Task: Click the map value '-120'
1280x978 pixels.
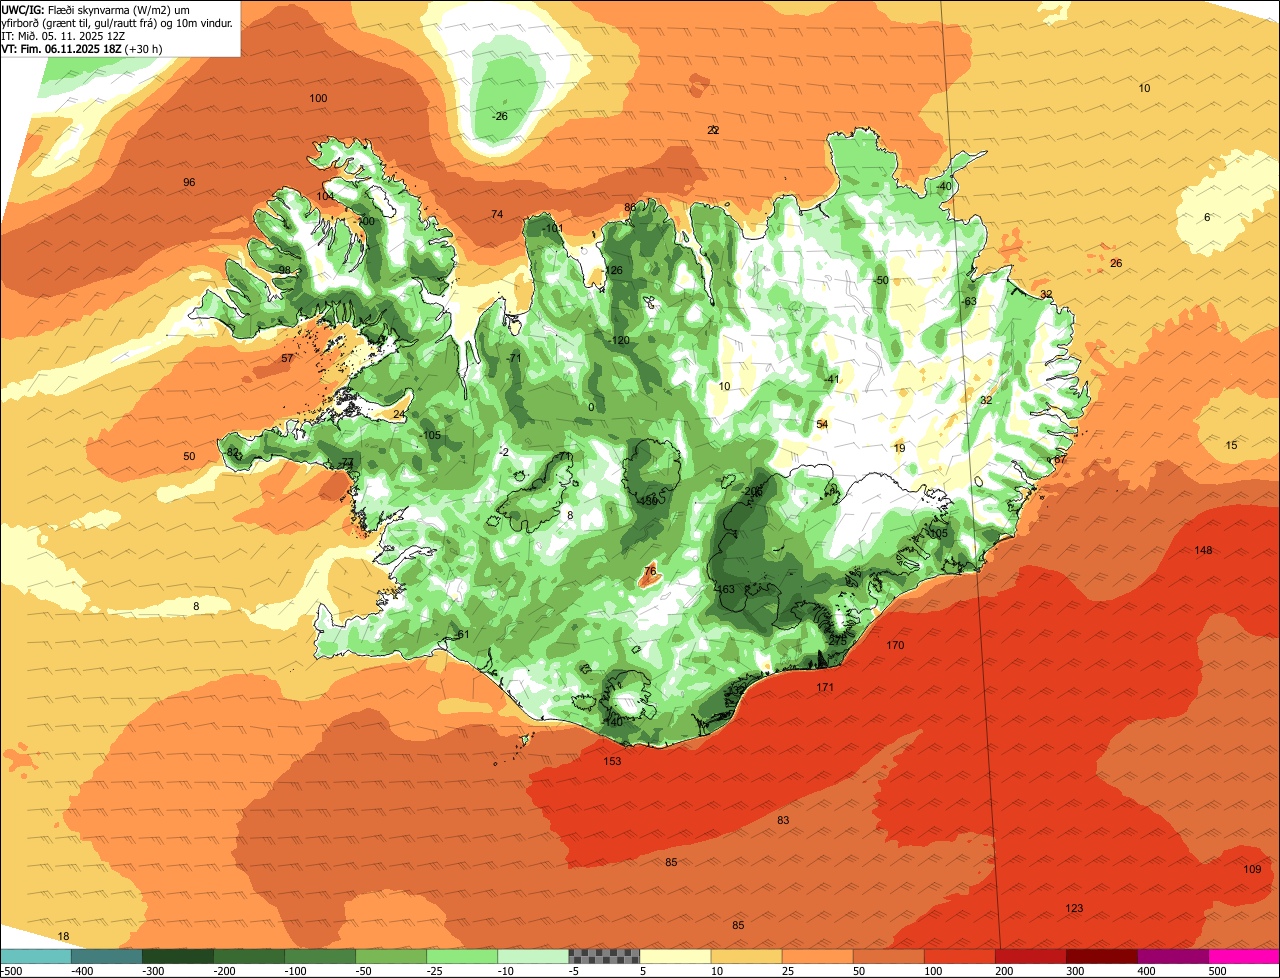Action: coord(619,340)
